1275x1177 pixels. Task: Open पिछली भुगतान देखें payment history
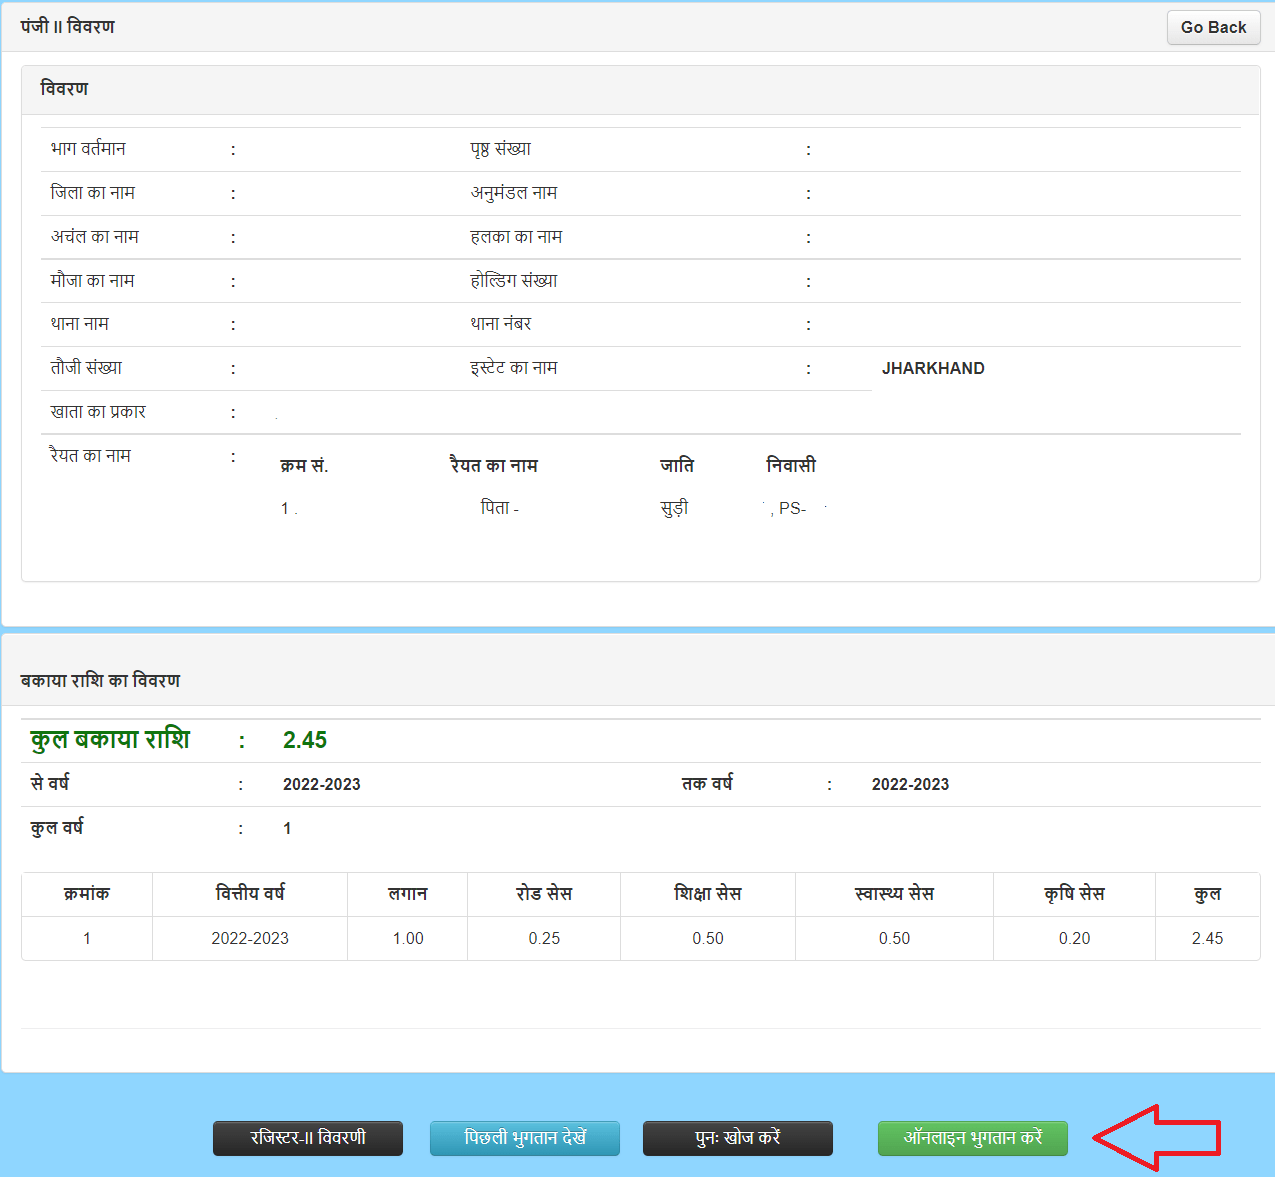point(525,1138)
